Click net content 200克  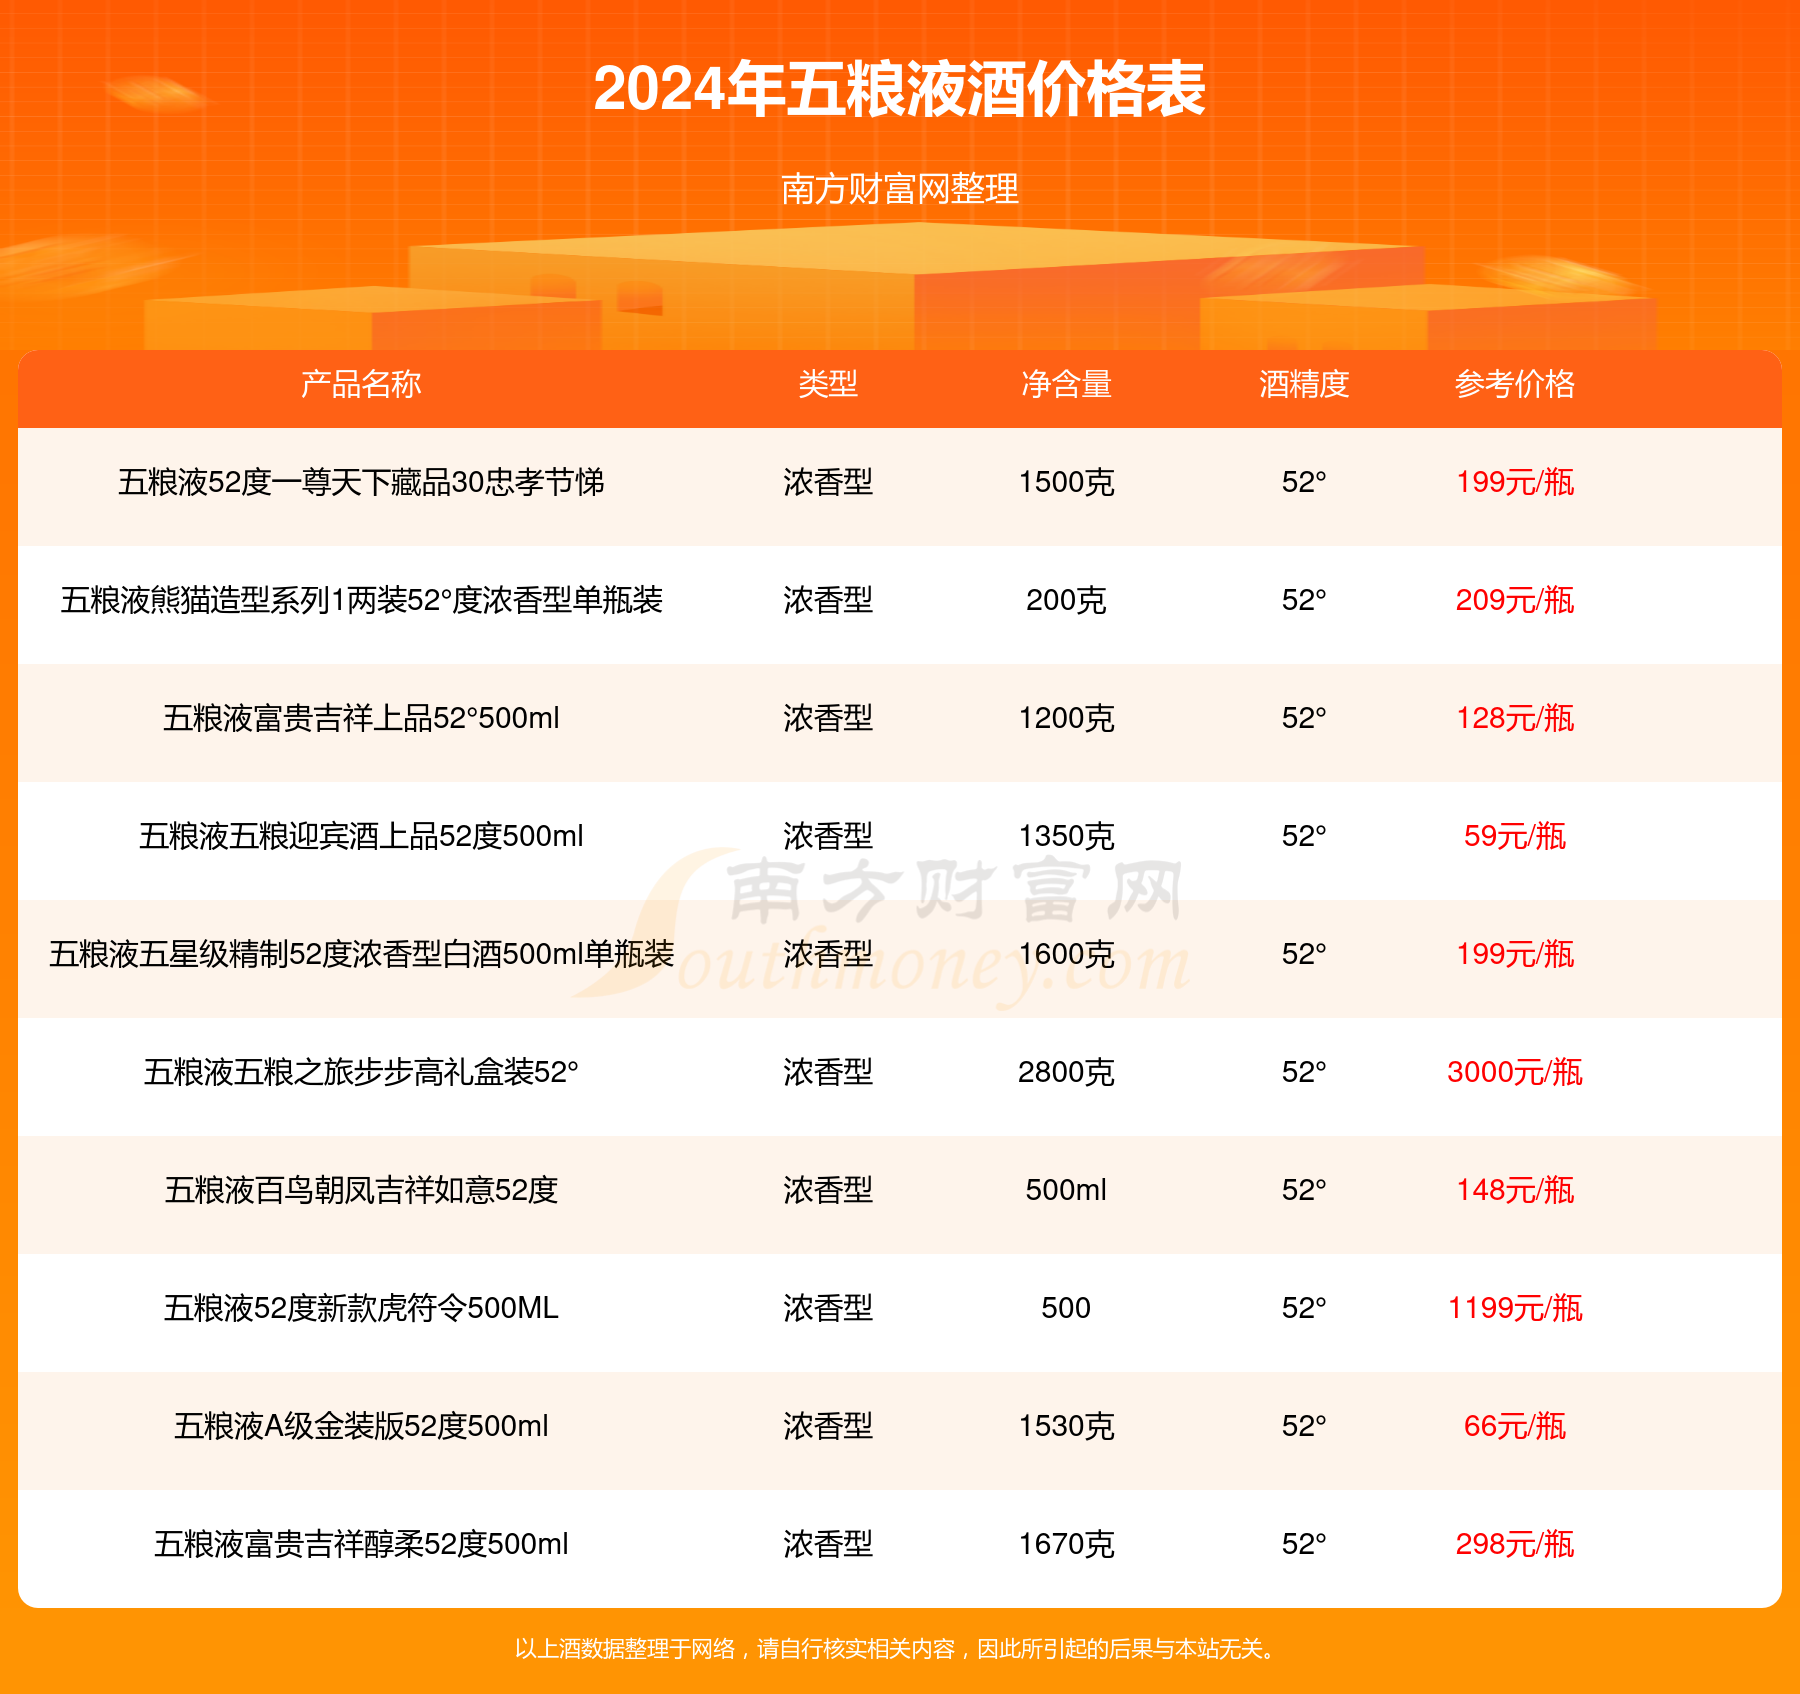[x=1066, y=600]
